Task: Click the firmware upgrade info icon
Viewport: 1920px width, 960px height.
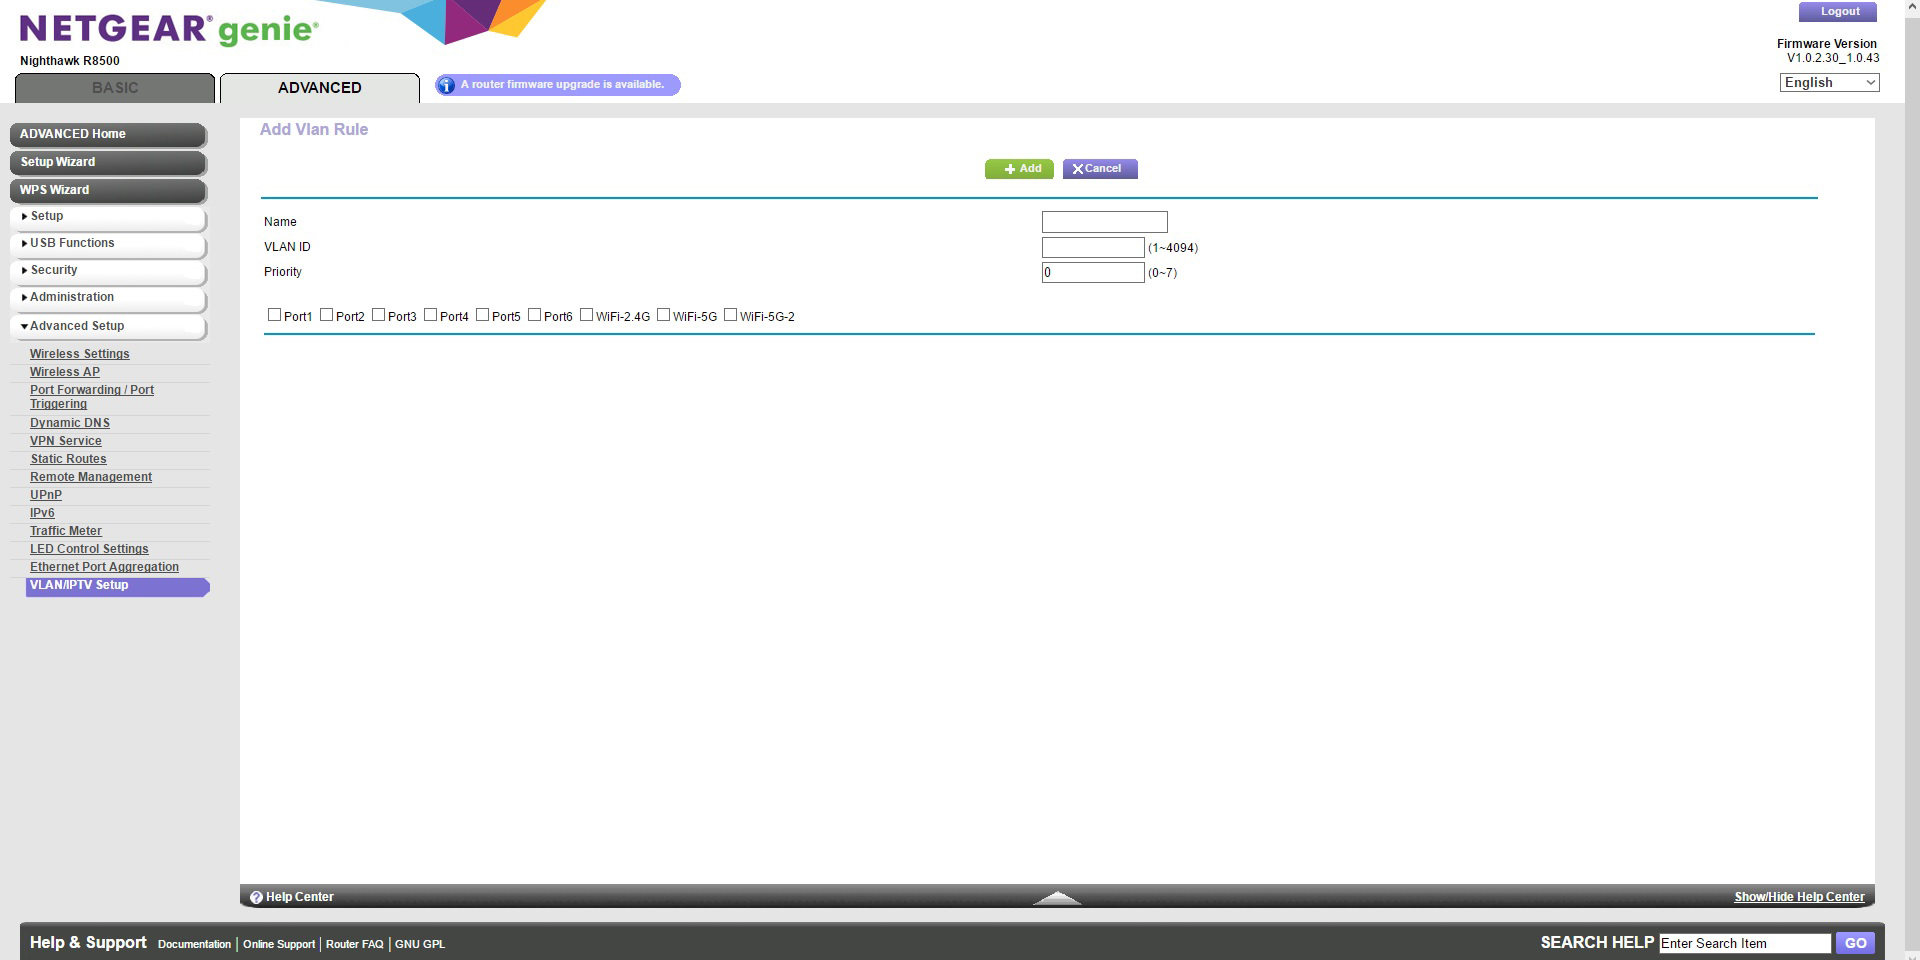Action: pos(446,85)
